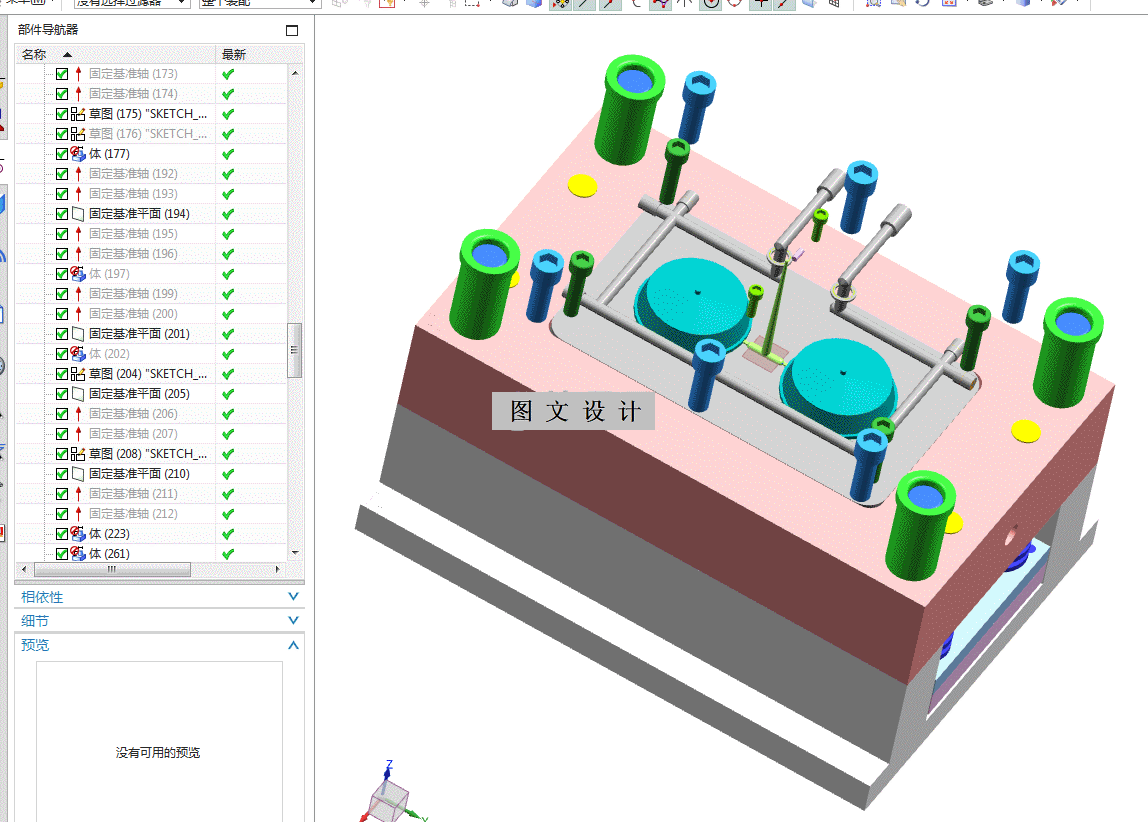Click the red axis icon of 固定基准轴 (173)
The height and width of the screenshot is (822, 1148).
click(x=78, y=74)
